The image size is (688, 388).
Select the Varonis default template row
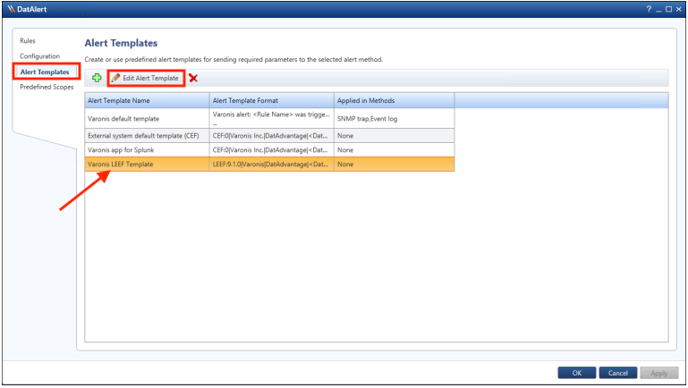[269, 119]
